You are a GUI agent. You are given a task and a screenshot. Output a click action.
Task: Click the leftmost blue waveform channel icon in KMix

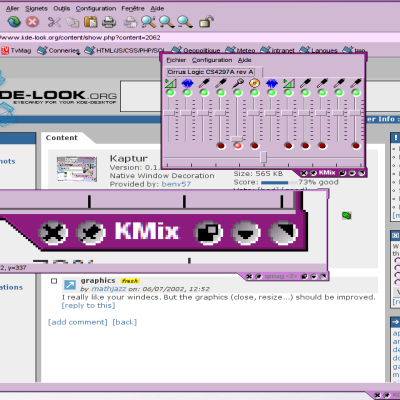[187, 83]
